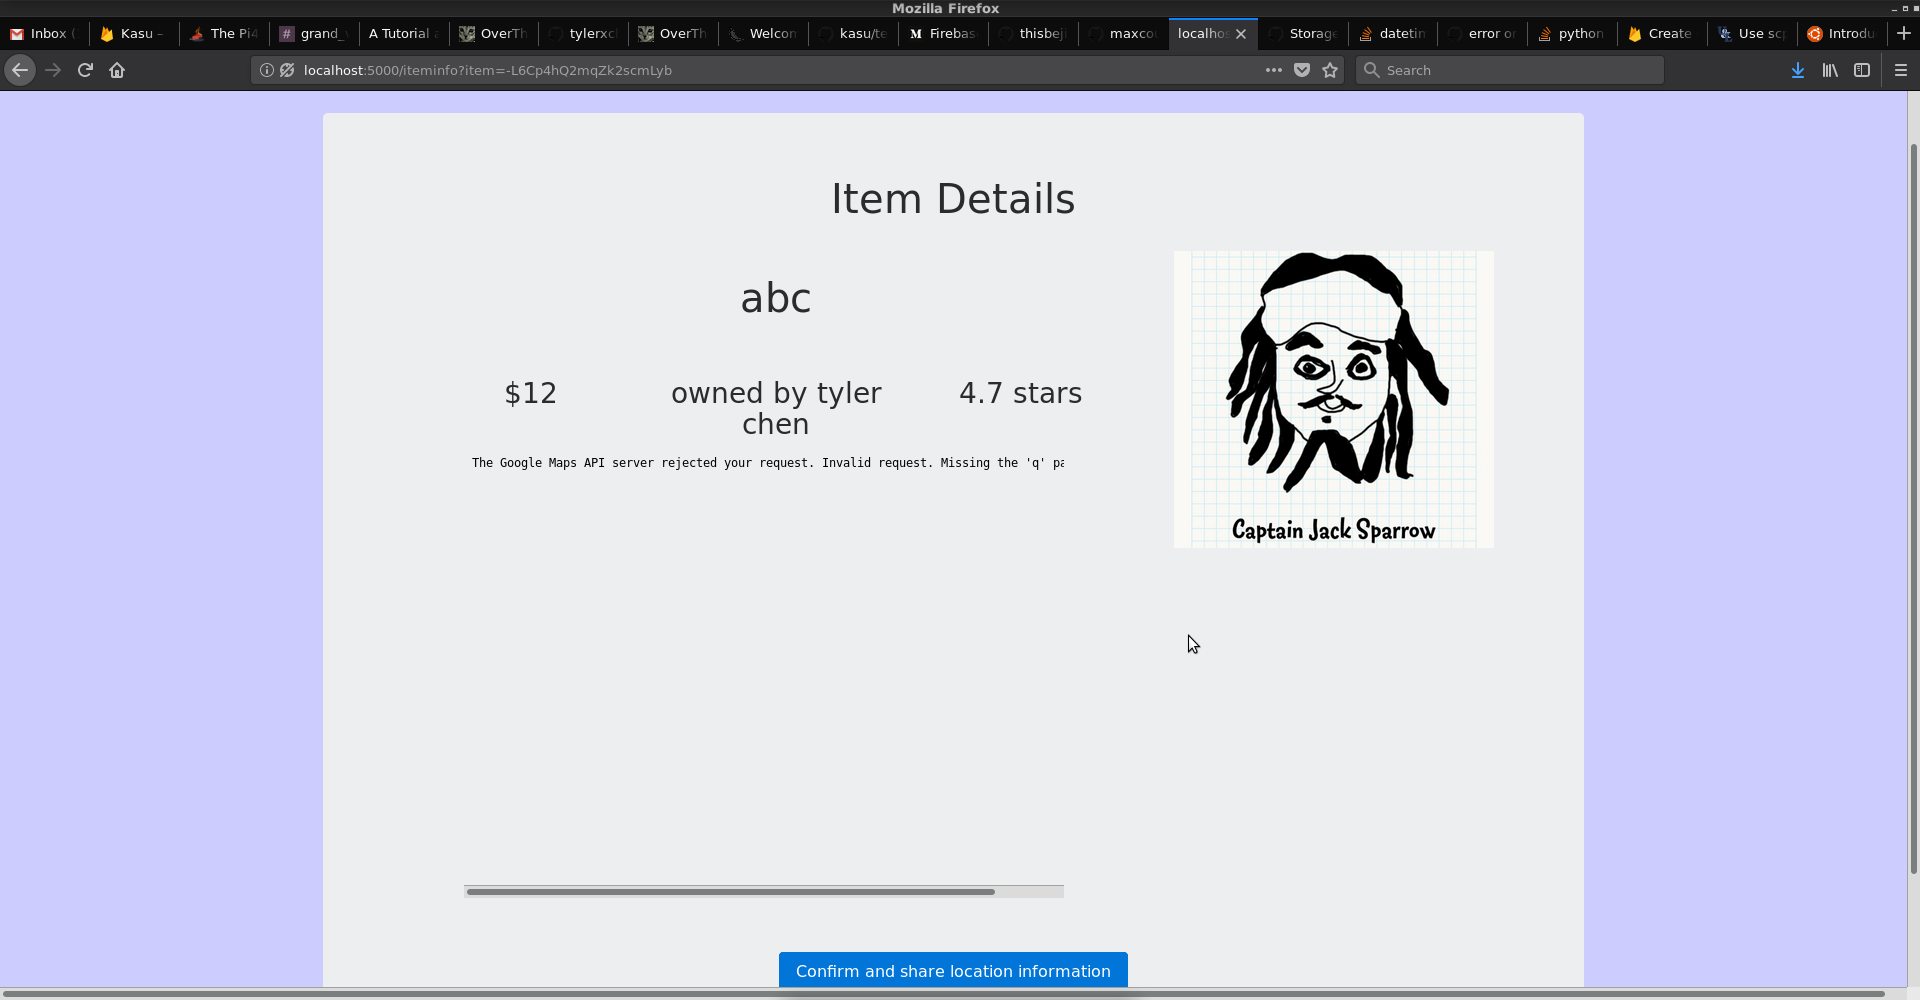Click the "$12" price text
The image size is (1920, 1000).
[530, 393]
